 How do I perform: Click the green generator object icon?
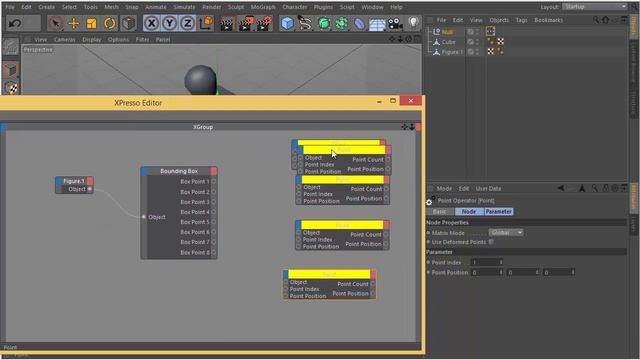click(x=323, y=23)
